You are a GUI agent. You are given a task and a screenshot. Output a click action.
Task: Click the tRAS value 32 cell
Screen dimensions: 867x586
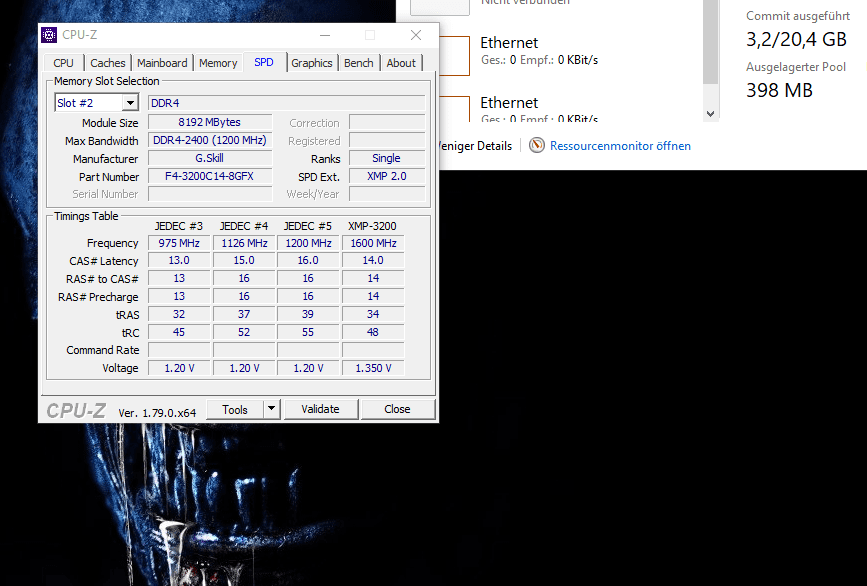coord(179,315)
